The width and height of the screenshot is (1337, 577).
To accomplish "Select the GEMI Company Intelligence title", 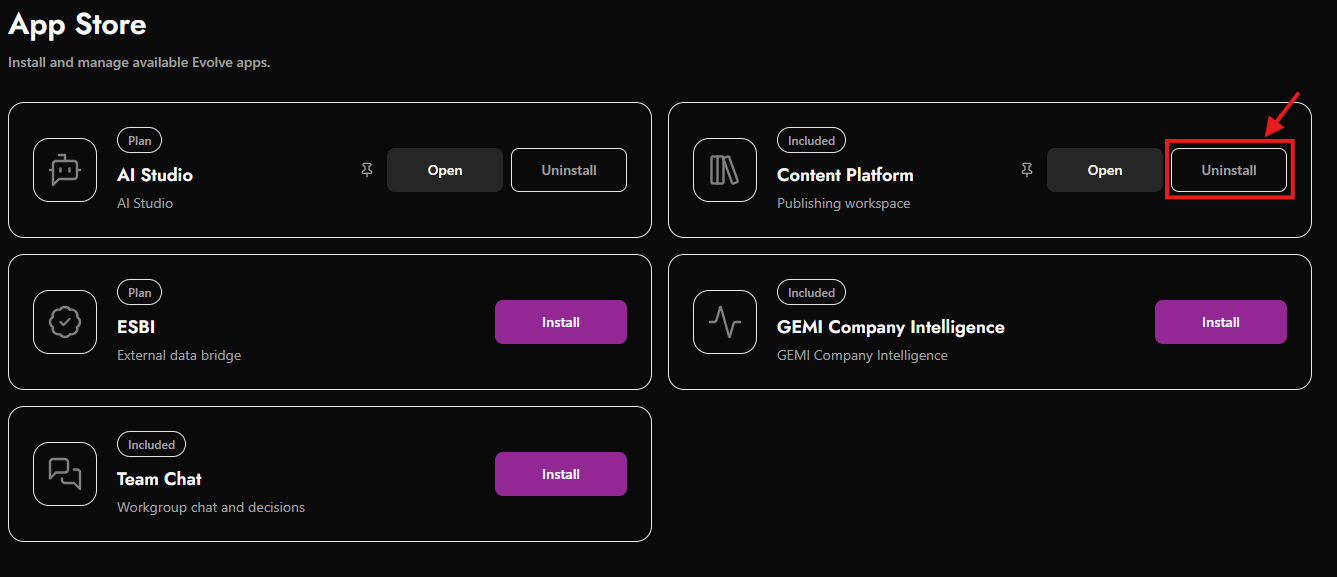I will (x=891, y=327).
